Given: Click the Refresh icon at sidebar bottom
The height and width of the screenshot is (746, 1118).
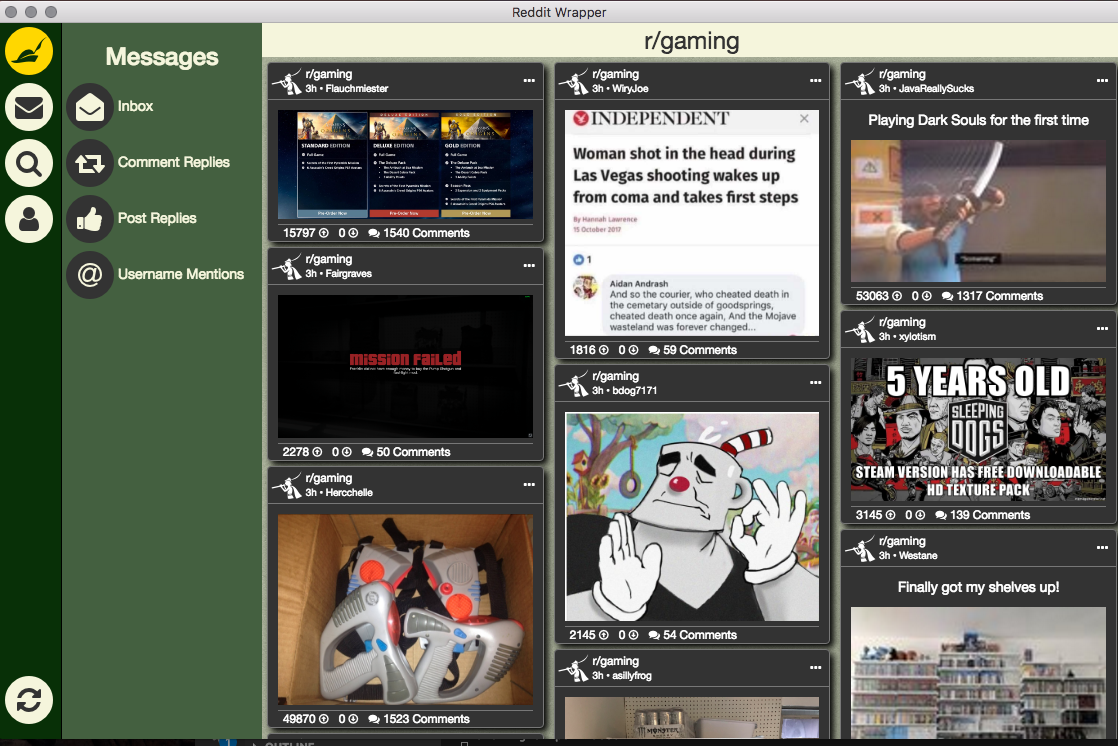Looking at the screenshot, I should coord(29,700).
